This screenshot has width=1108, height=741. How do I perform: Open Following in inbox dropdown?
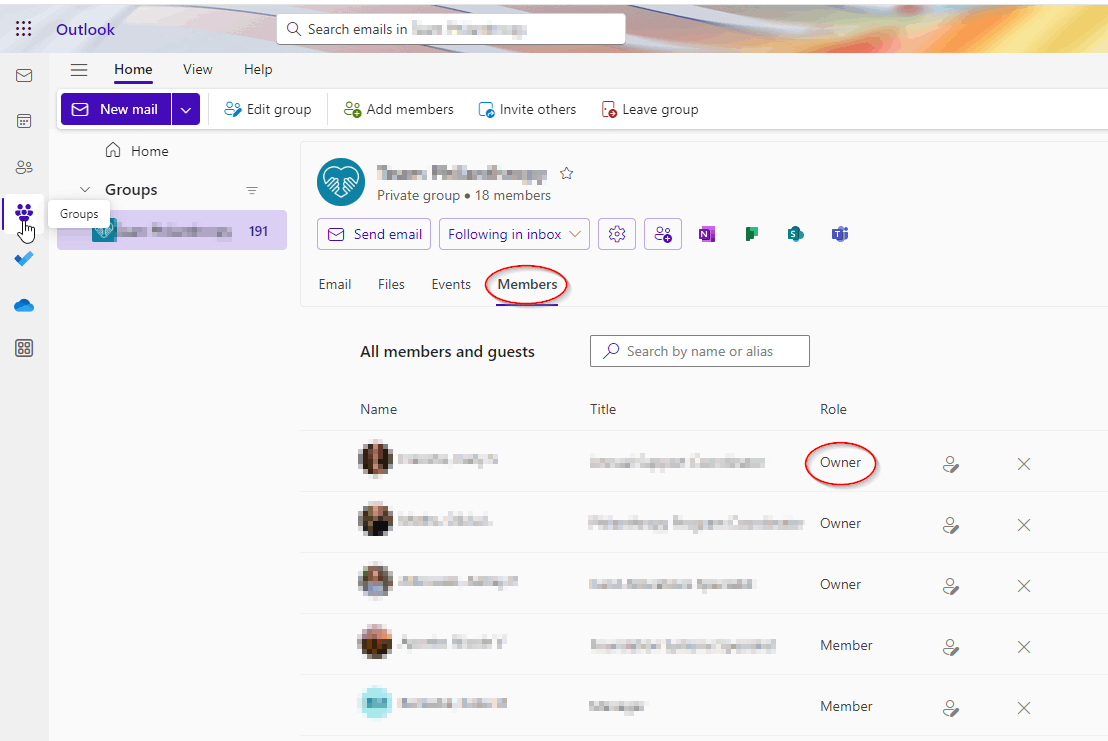coord(514,234)
